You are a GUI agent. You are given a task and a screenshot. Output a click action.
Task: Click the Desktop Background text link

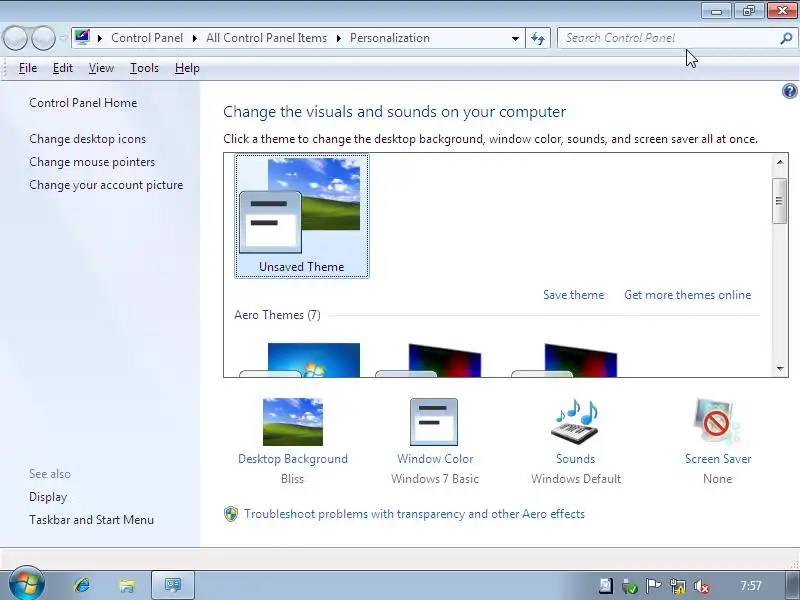point(293,459)
